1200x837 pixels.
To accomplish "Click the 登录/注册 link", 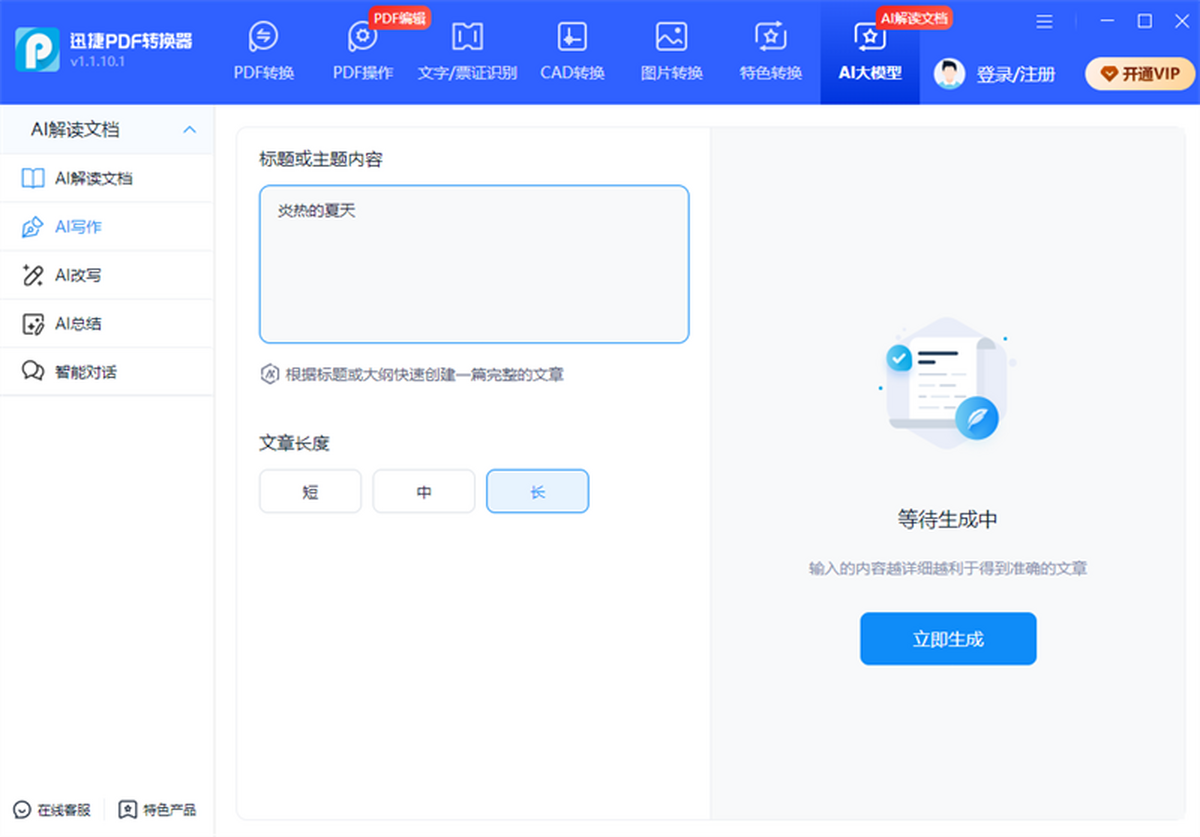I will (x=1015, y=74).
